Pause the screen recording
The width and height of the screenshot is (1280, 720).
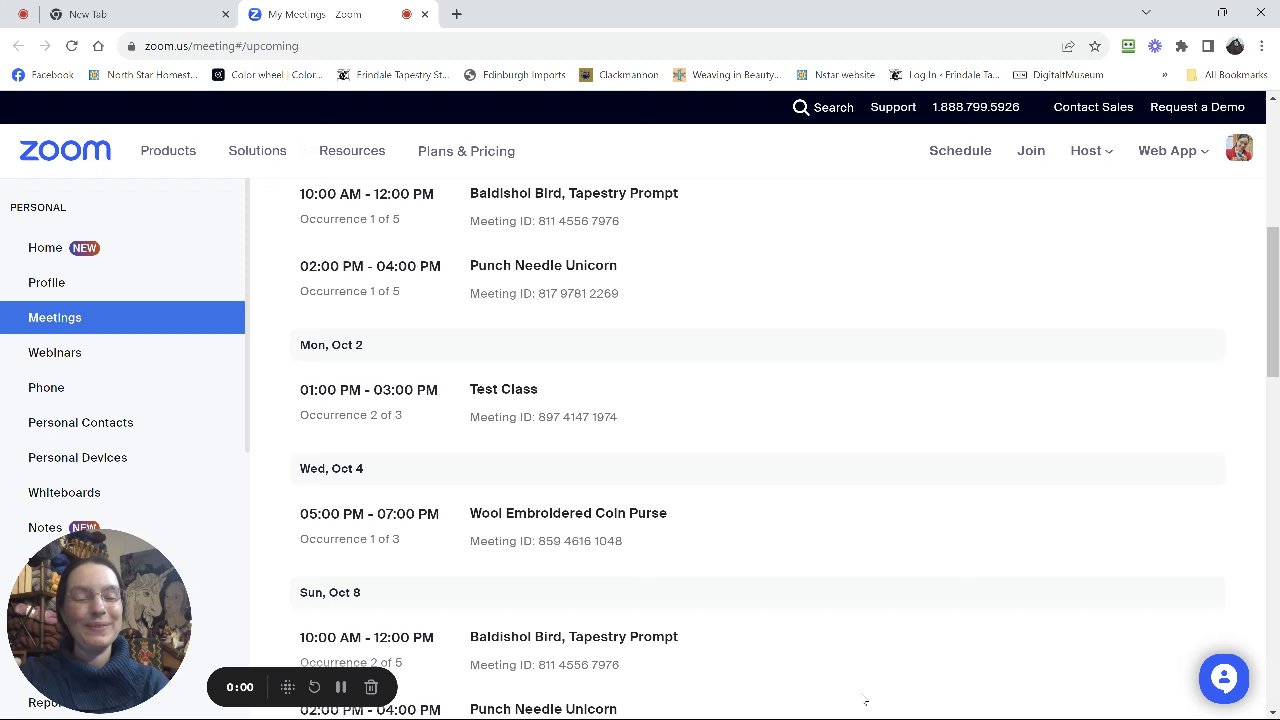tap(341, 687)
